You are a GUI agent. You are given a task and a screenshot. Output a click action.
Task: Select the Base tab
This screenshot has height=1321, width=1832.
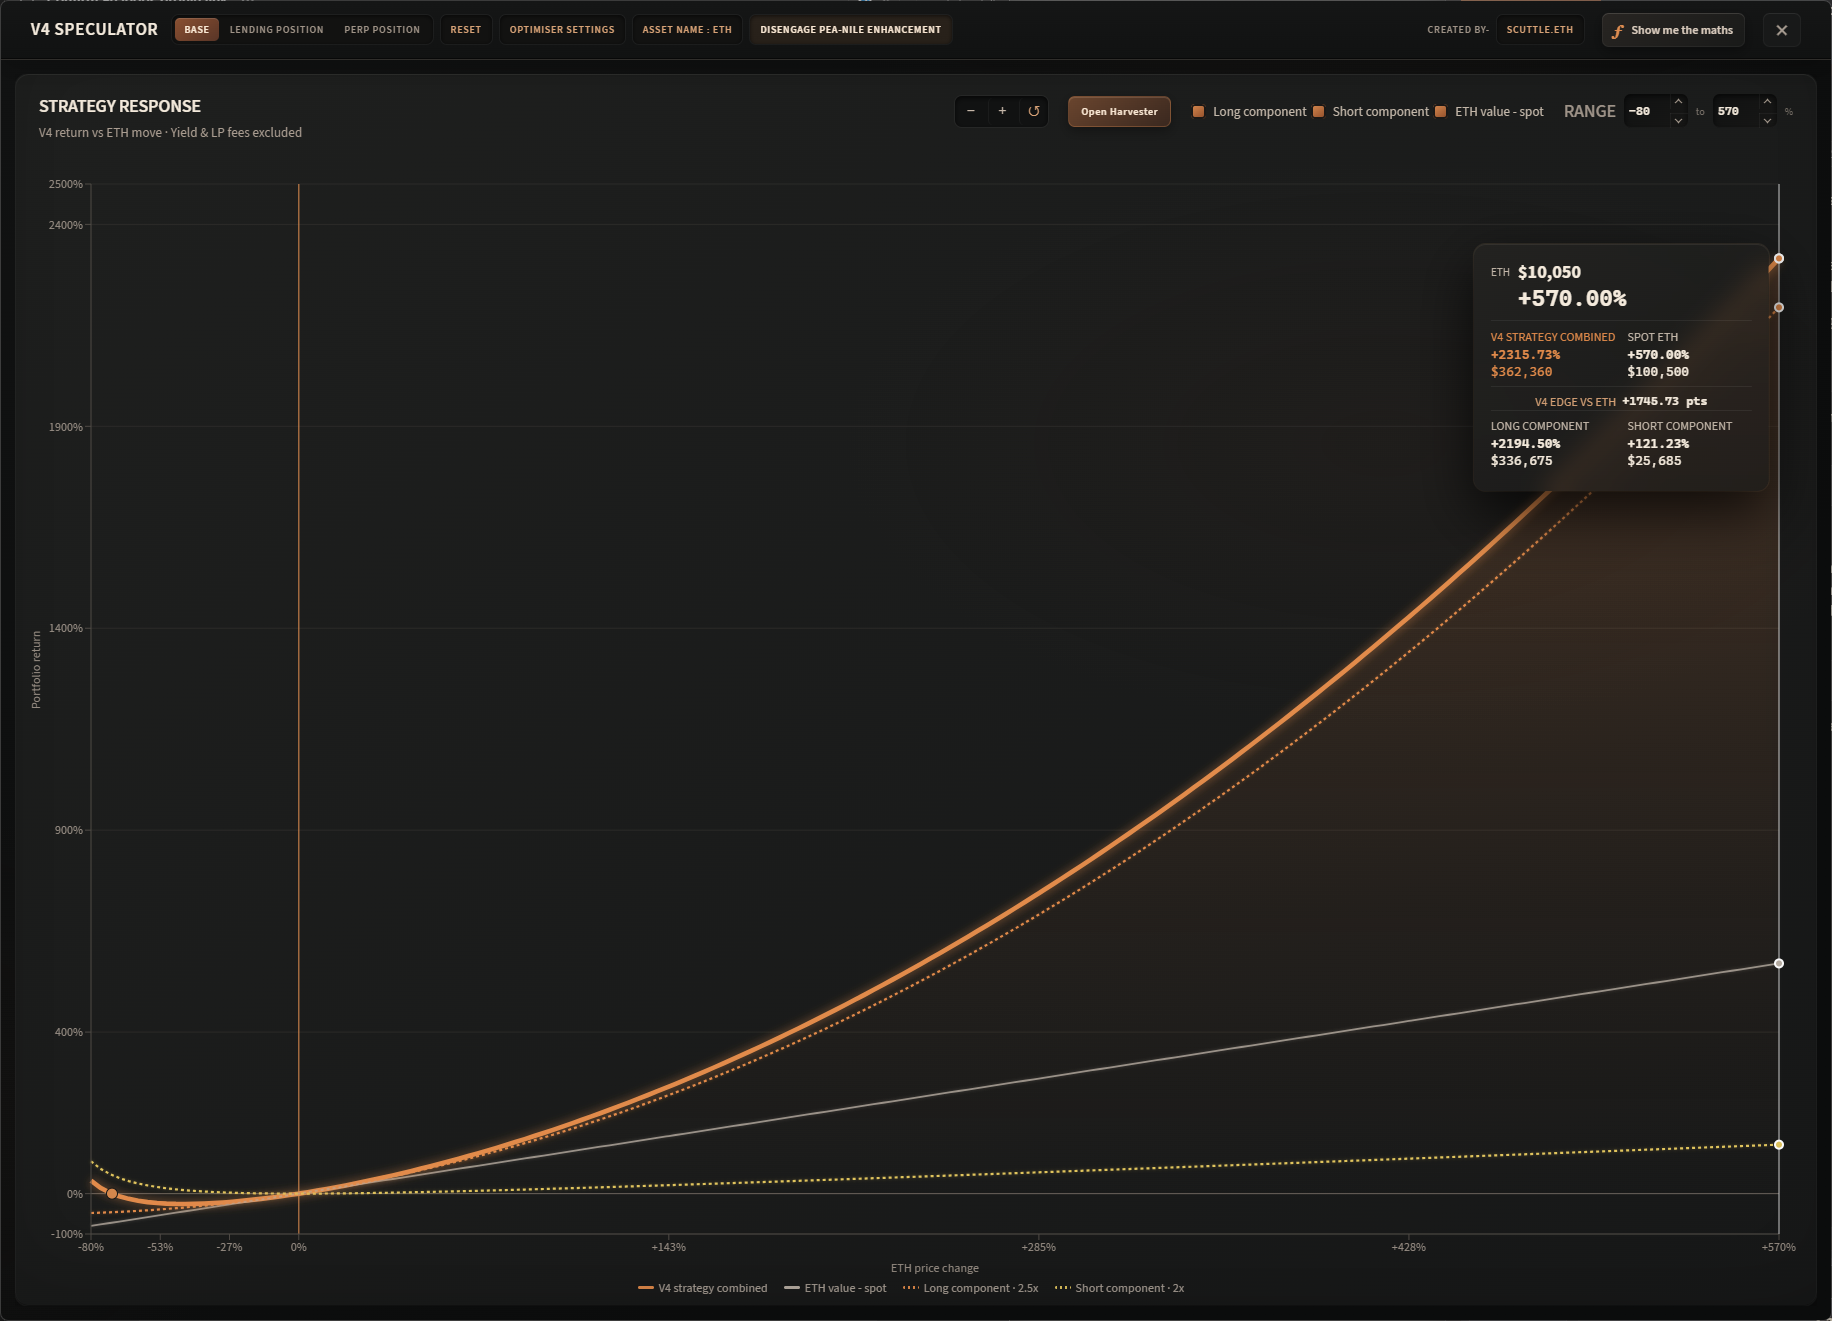tap(197, 30)
